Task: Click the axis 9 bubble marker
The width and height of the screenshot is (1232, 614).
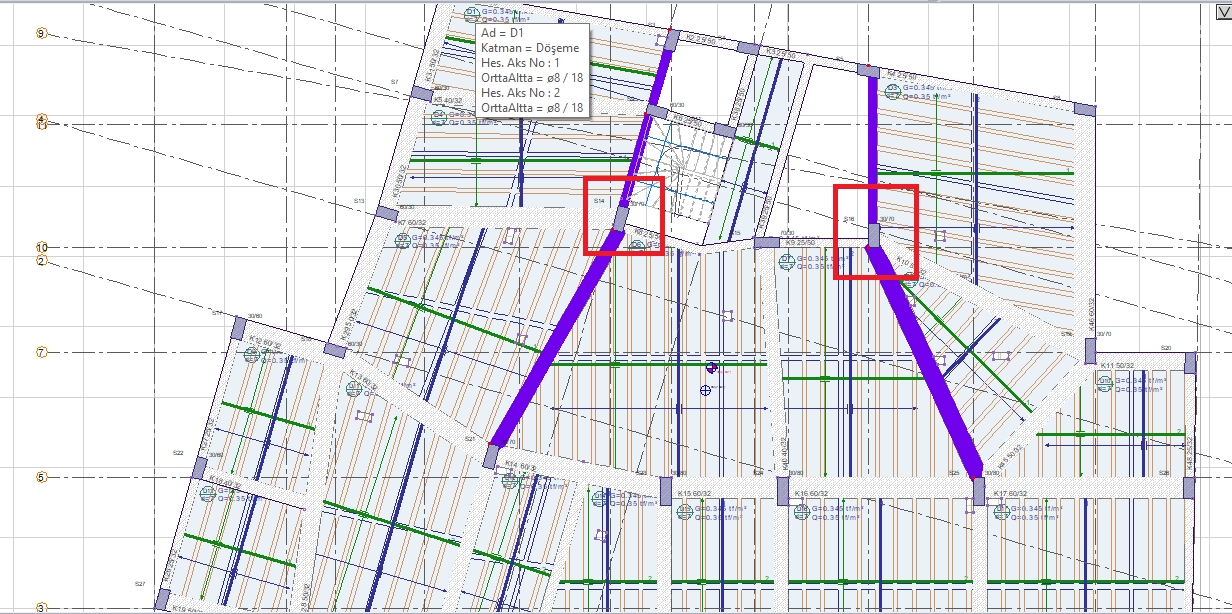Action: [x=41, y=33]
